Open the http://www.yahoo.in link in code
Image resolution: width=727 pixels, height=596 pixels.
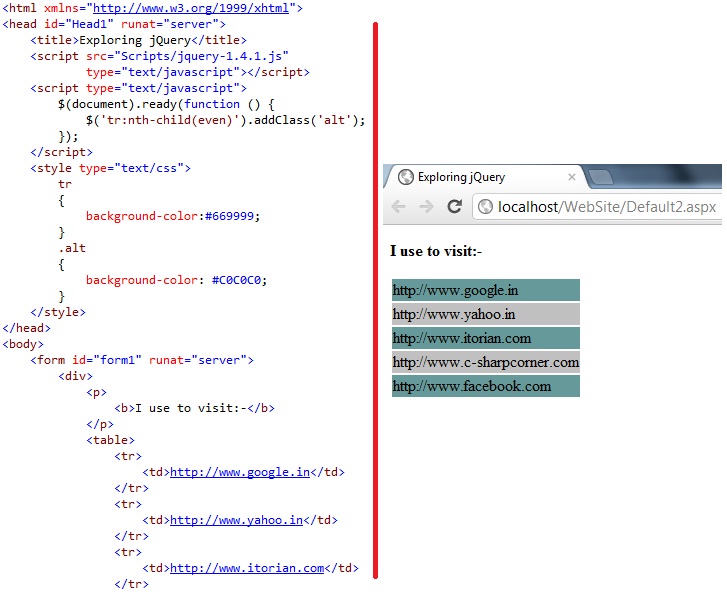pos(236,520)
